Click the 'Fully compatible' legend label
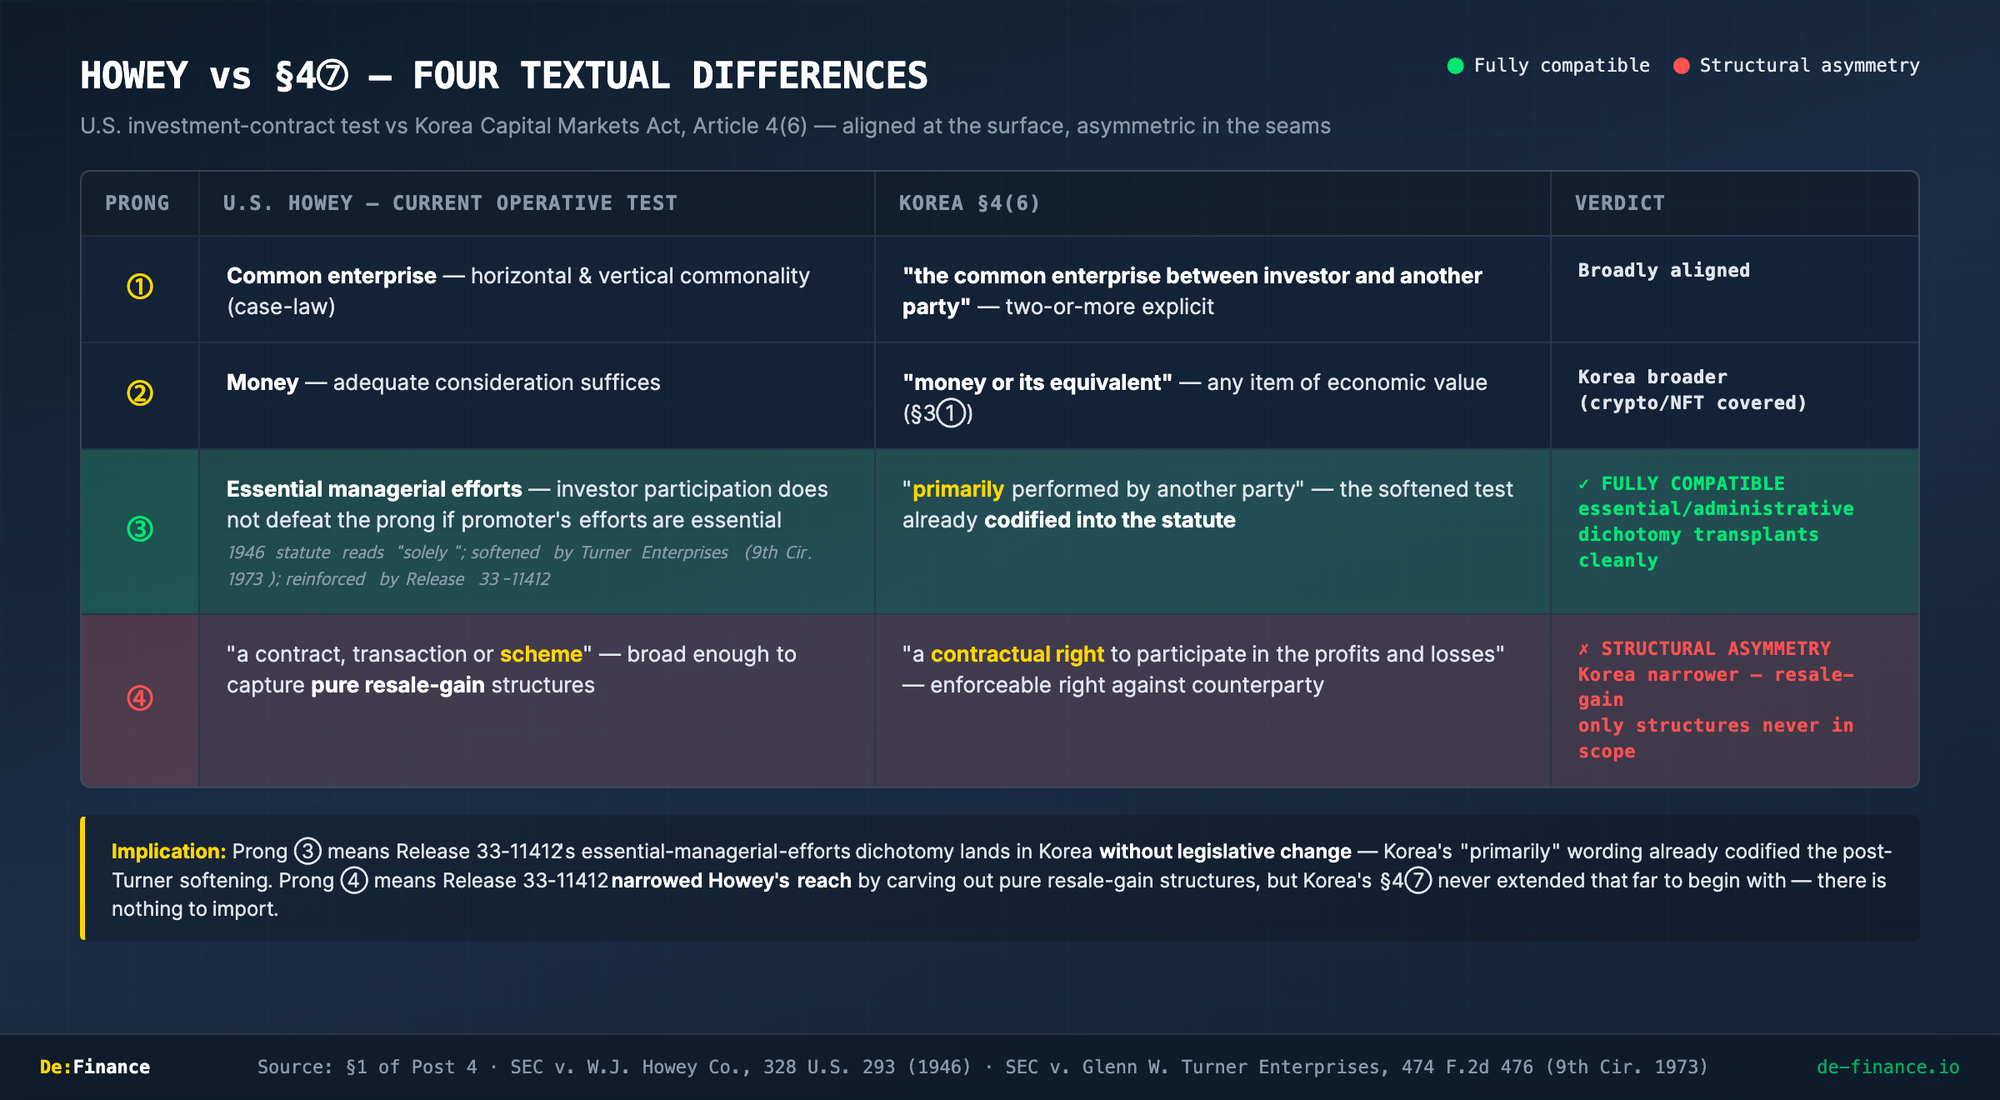This screenshot has width=2000, height=1100. pyautogui.click(x=1562, y=66)
